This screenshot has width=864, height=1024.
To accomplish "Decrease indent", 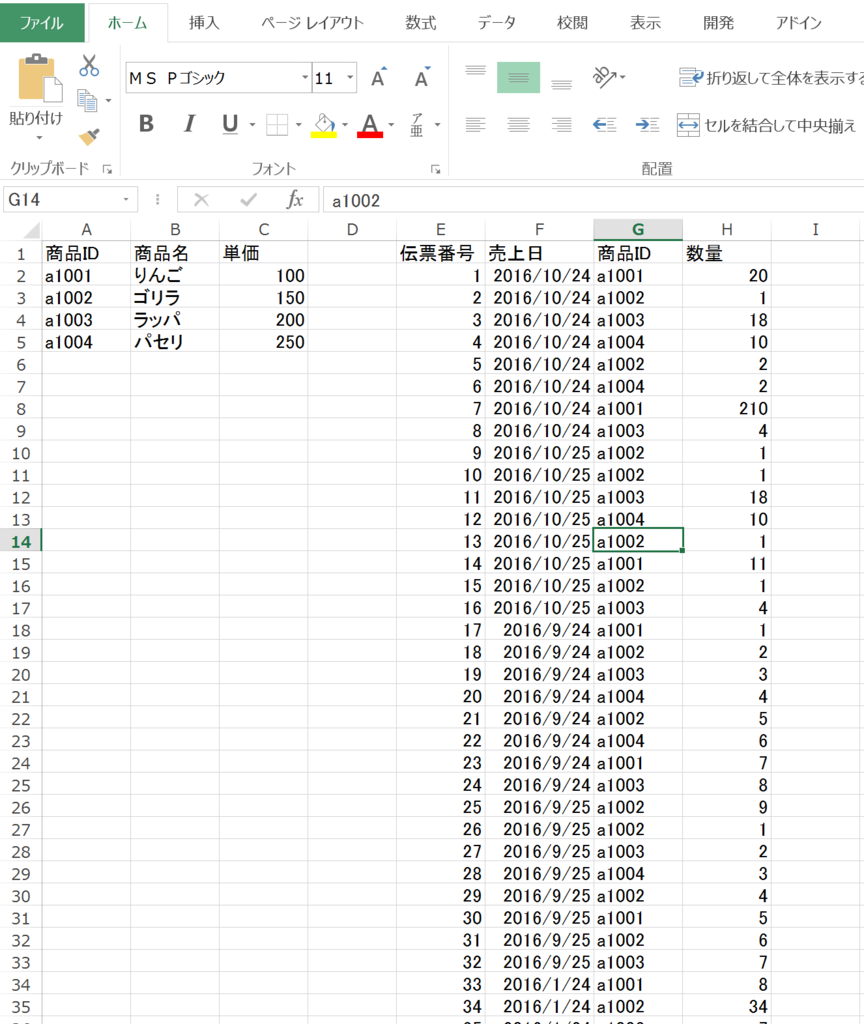I will [605, 124].
